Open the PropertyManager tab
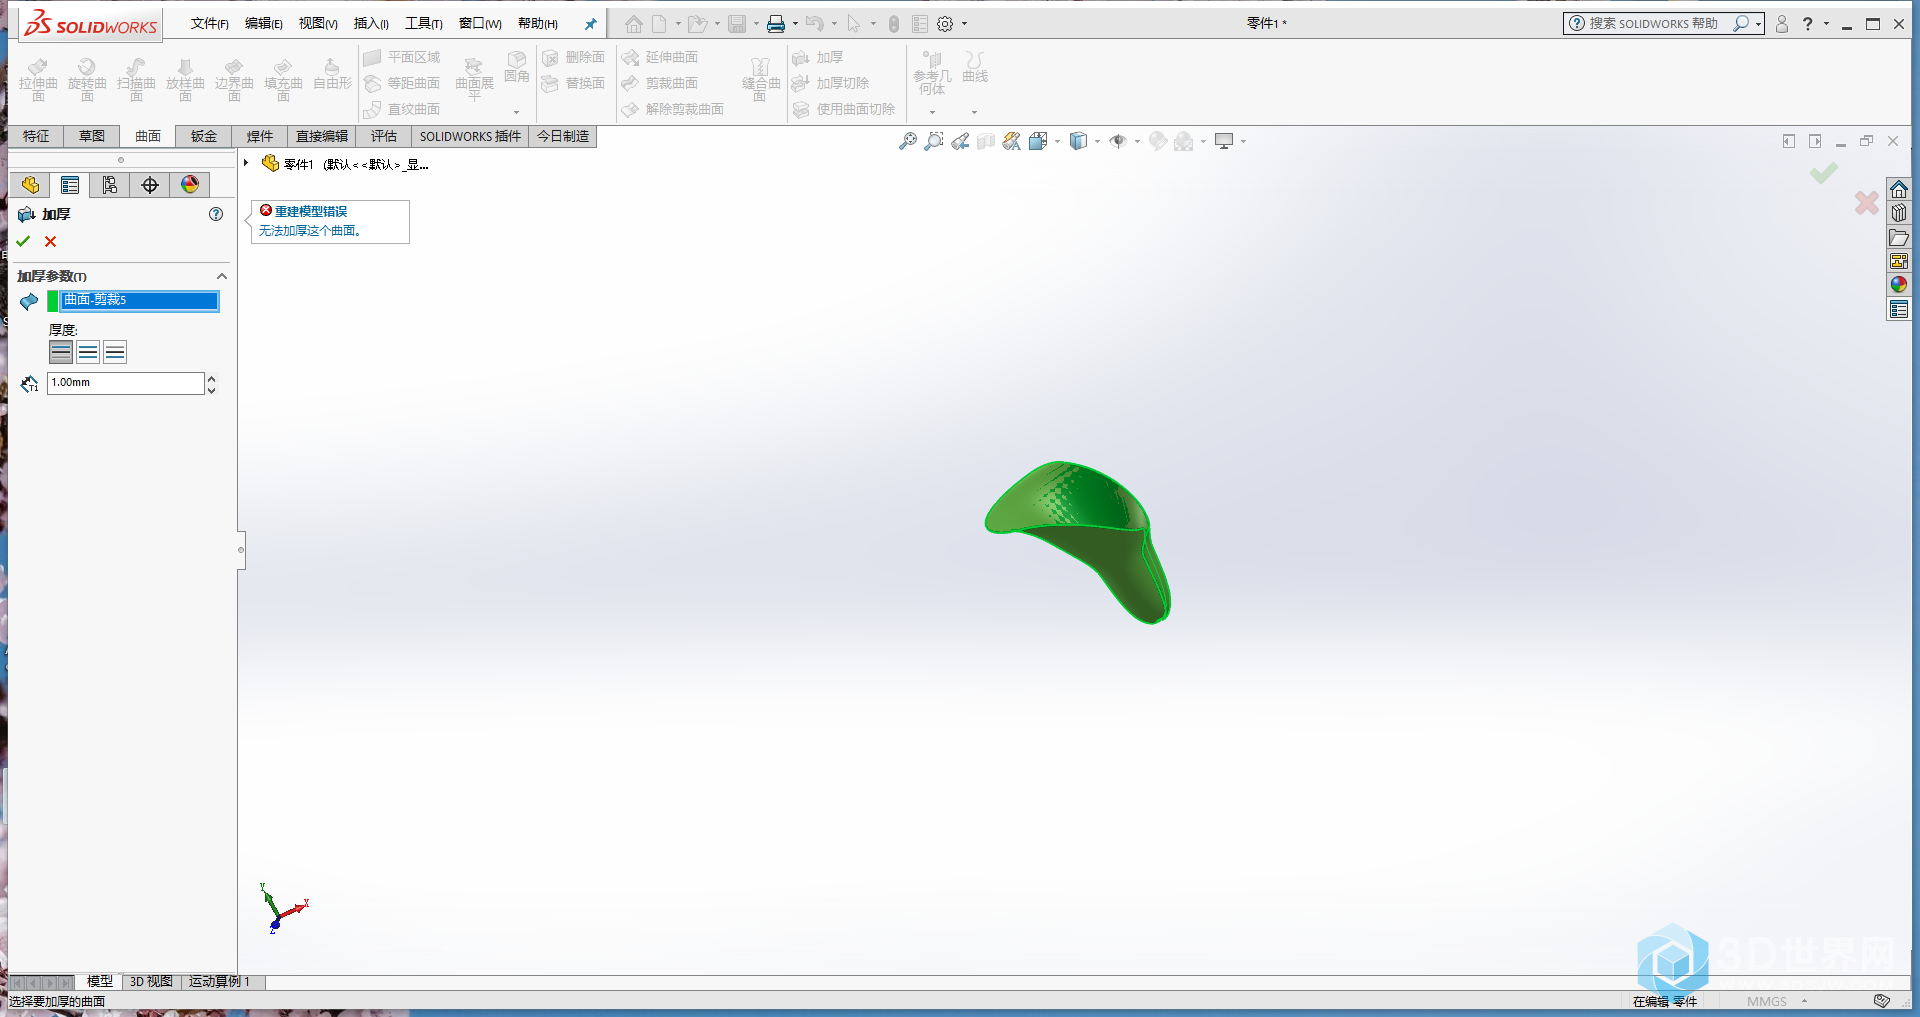Screen dimensions: 1920x1017 tap(70, 185)
